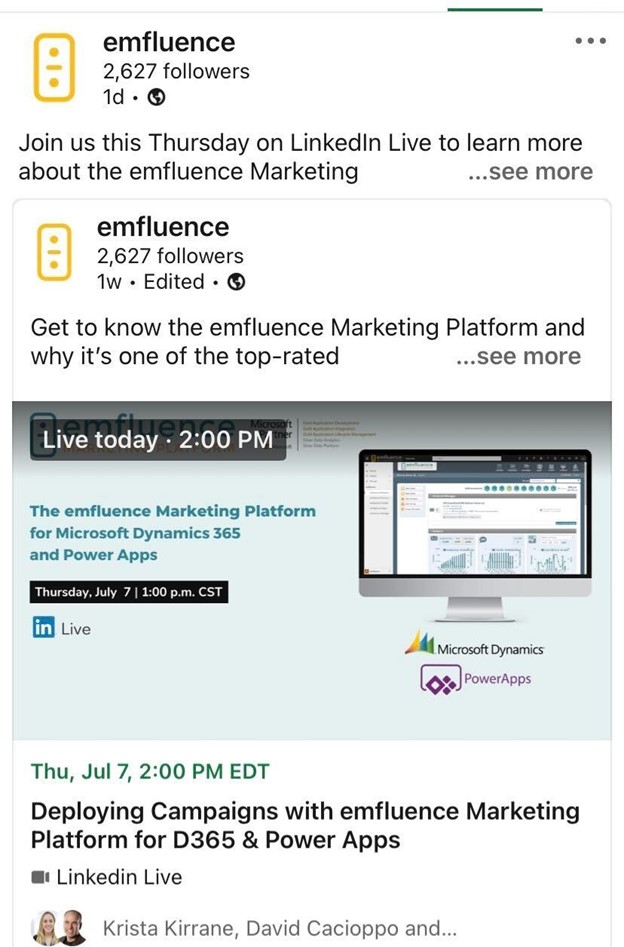624x947 pixels.
Task: Expand top post with see more
Action: pyautogui.click(x=529, y=171)
